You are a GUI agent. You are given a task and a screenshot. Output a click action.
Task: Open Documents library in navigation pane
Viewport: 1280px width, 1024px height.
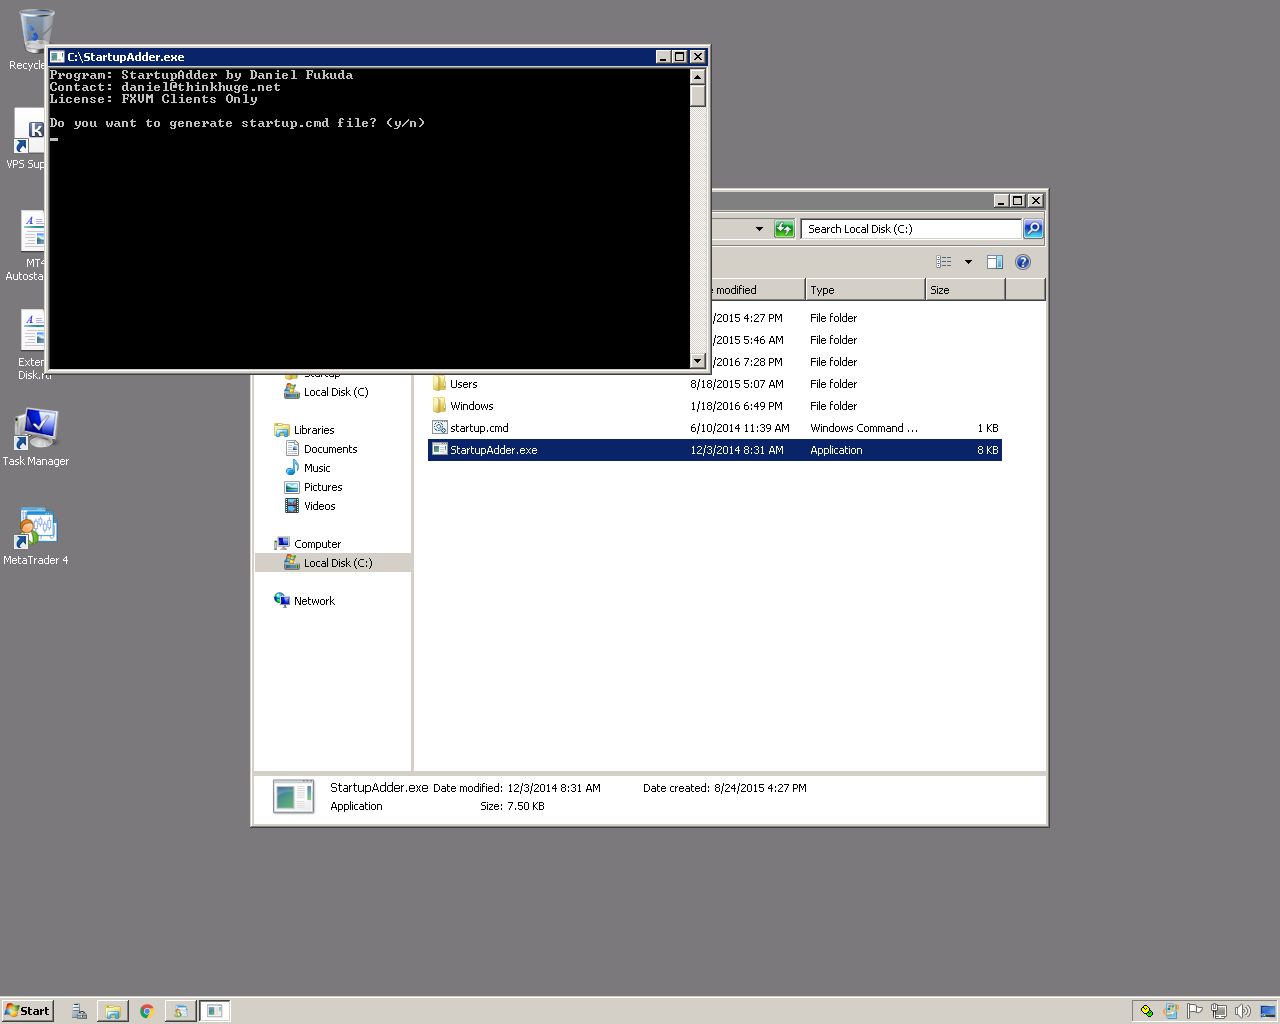pos(330,449)
